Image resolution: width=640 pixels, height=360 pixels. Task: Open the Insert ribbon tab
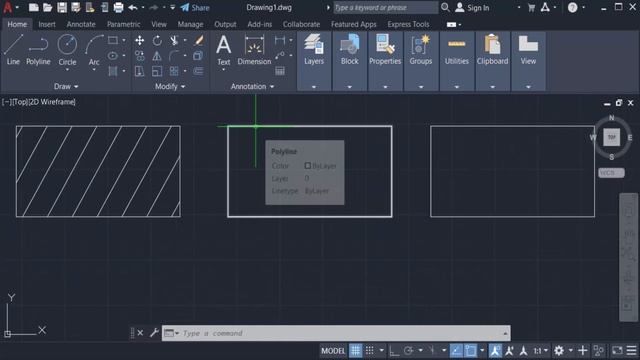(47, 24)
